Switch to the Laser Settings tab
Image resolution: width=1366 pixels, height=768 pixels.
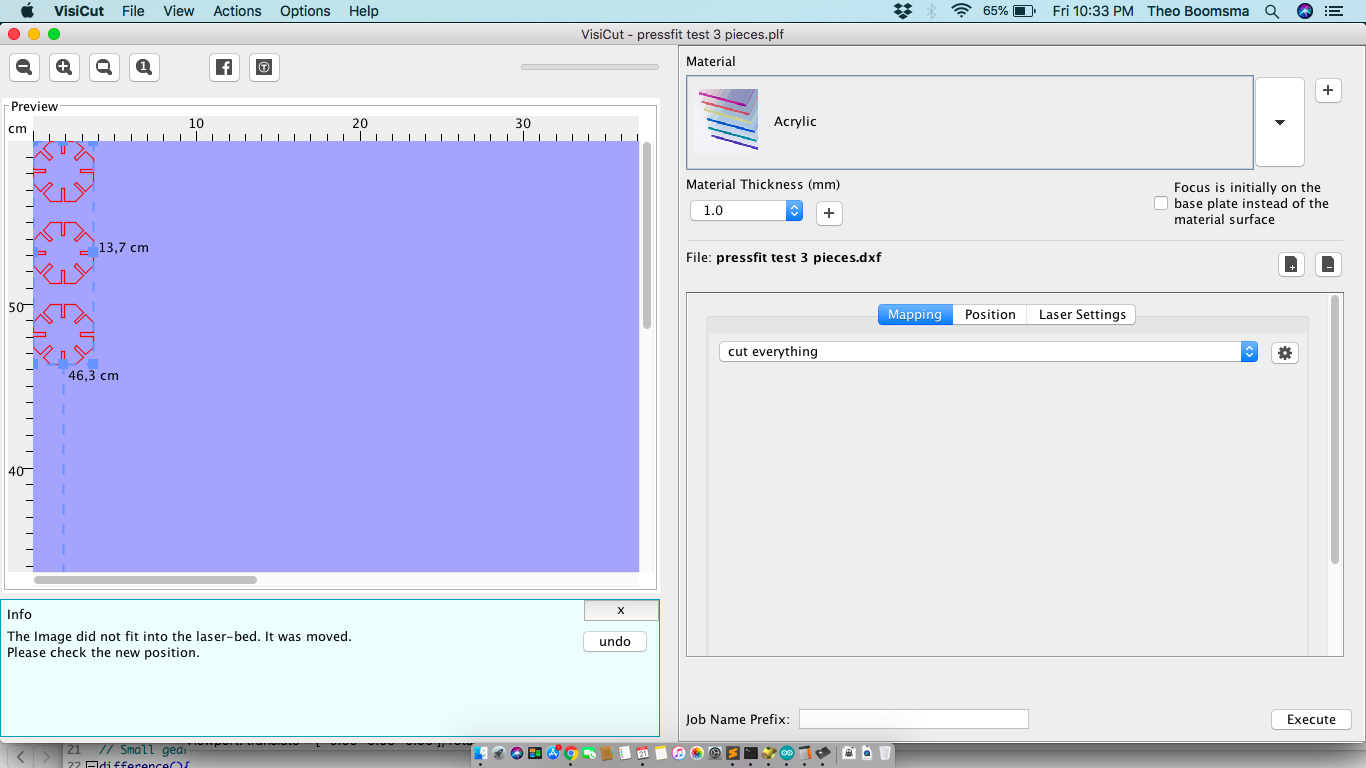click(1082, 314)
